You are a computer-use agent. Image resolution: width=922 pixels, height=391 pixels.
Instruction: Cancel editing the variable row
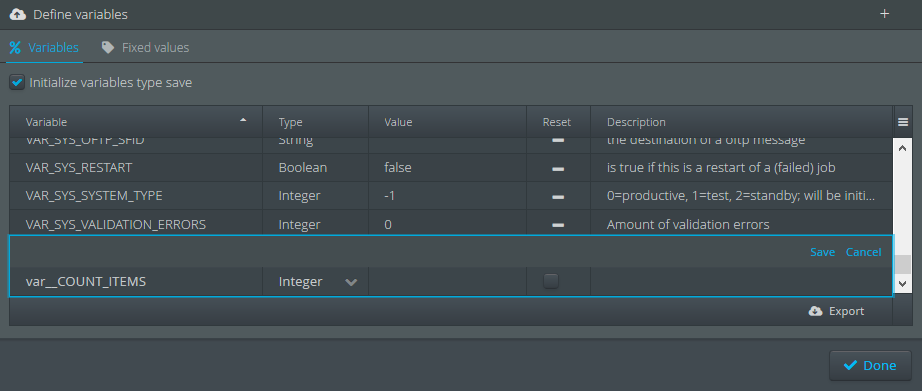863,252
